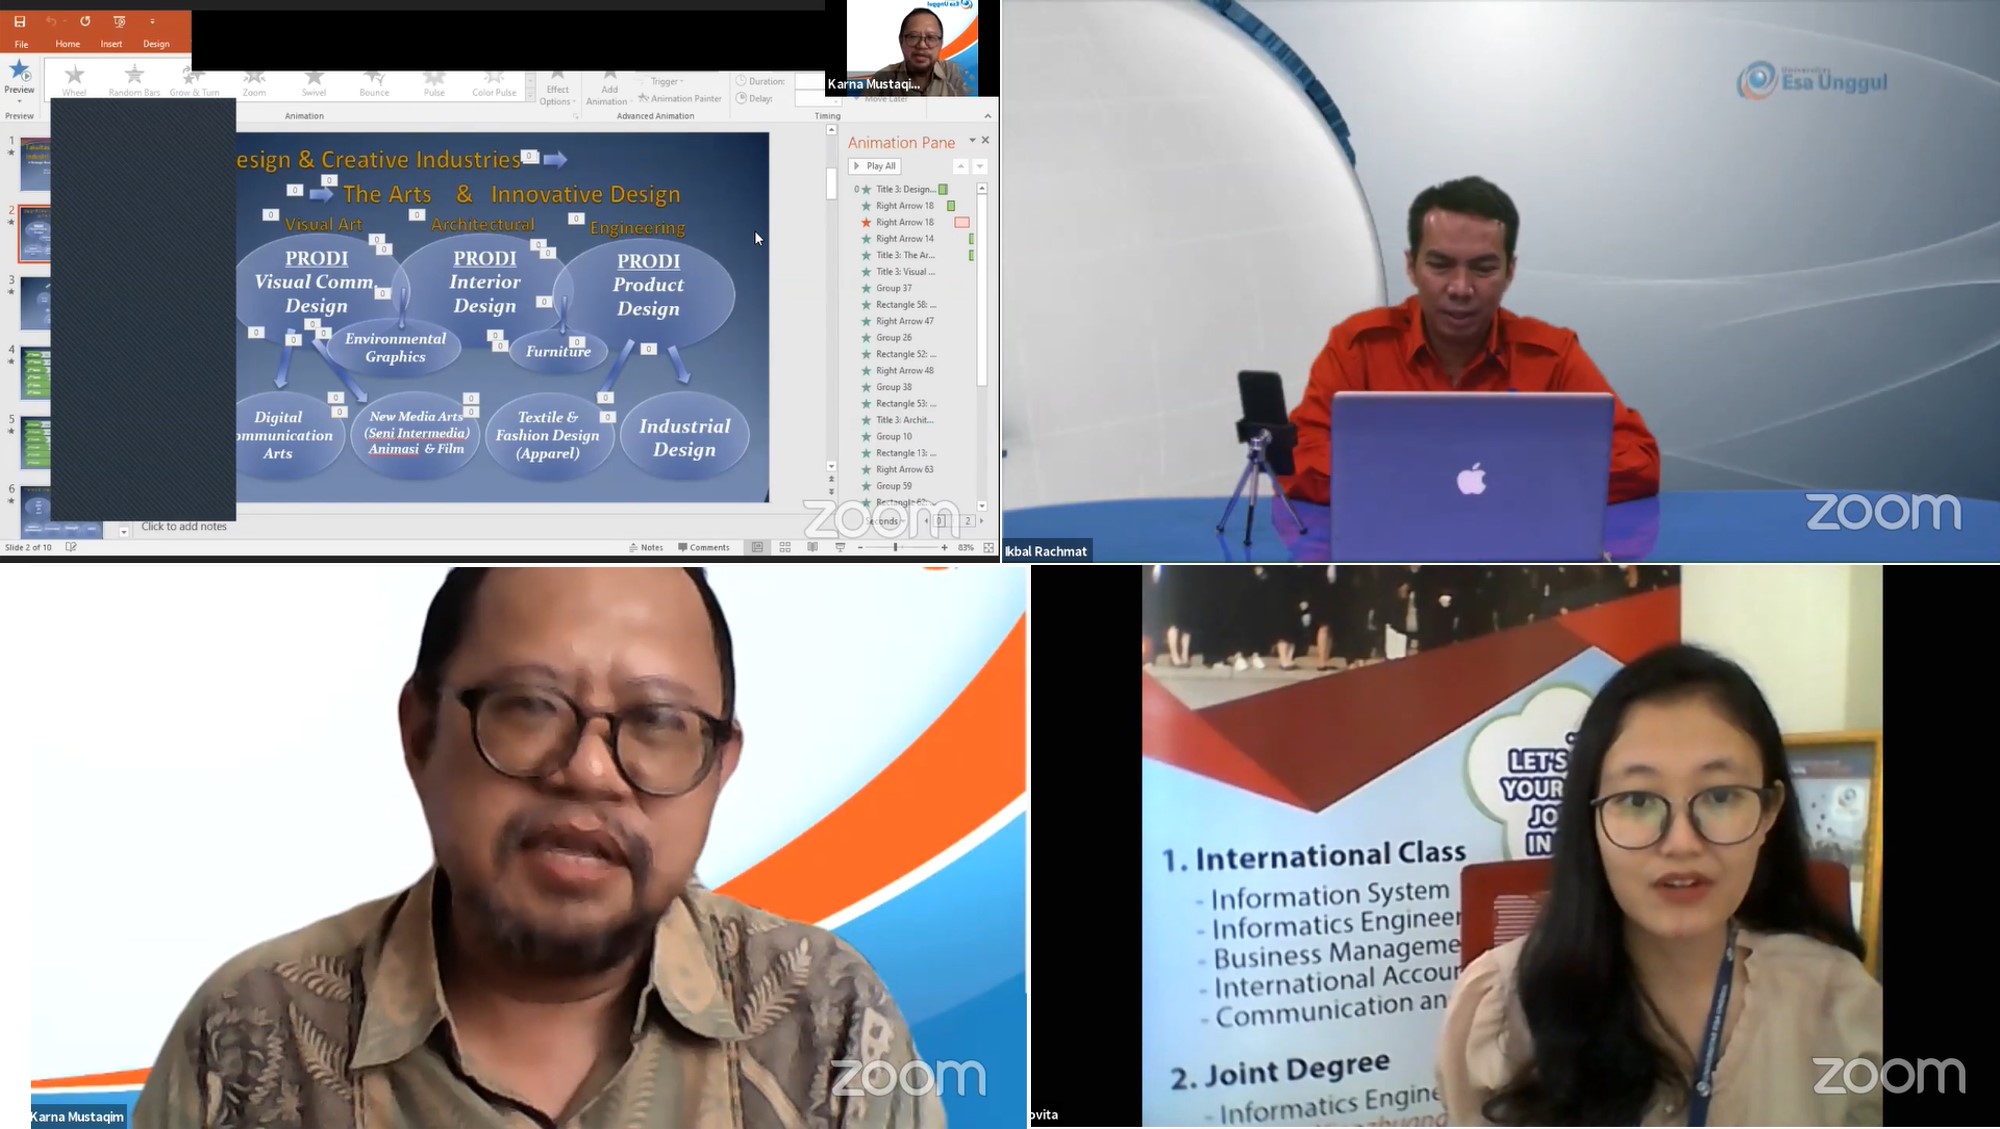Select the Grow & Turn animation
Screen dimensions: 2000x1129
[x=194, y=82]
